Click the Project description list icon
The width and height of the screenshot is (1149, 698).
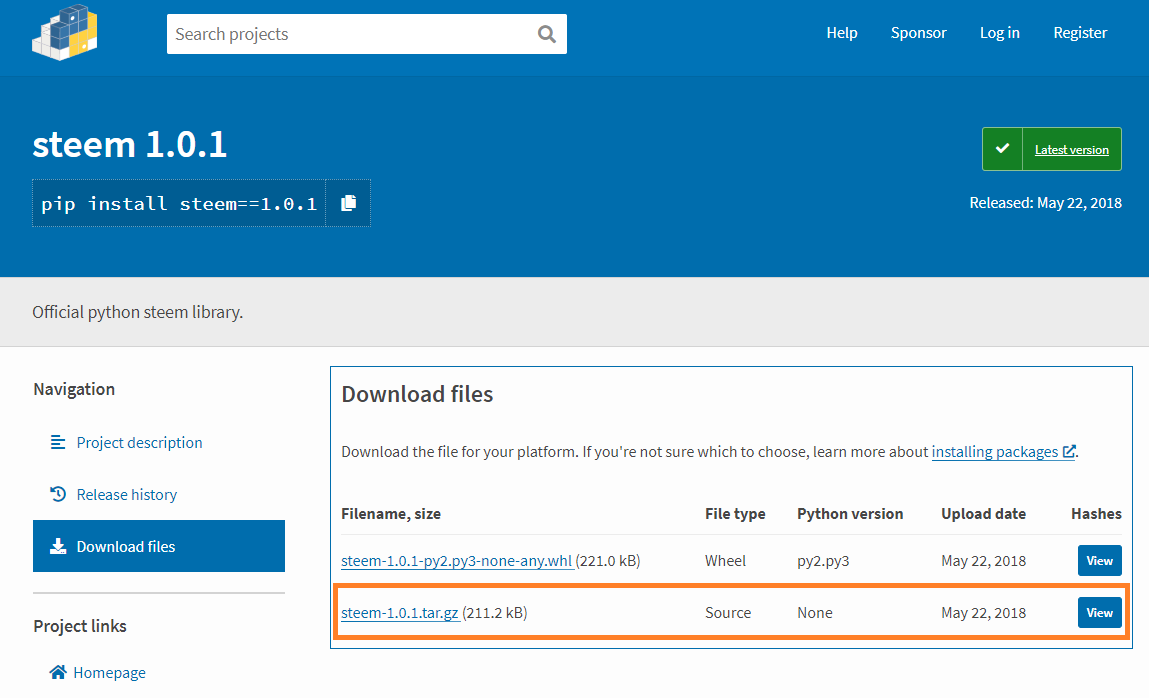coord(58,442)
